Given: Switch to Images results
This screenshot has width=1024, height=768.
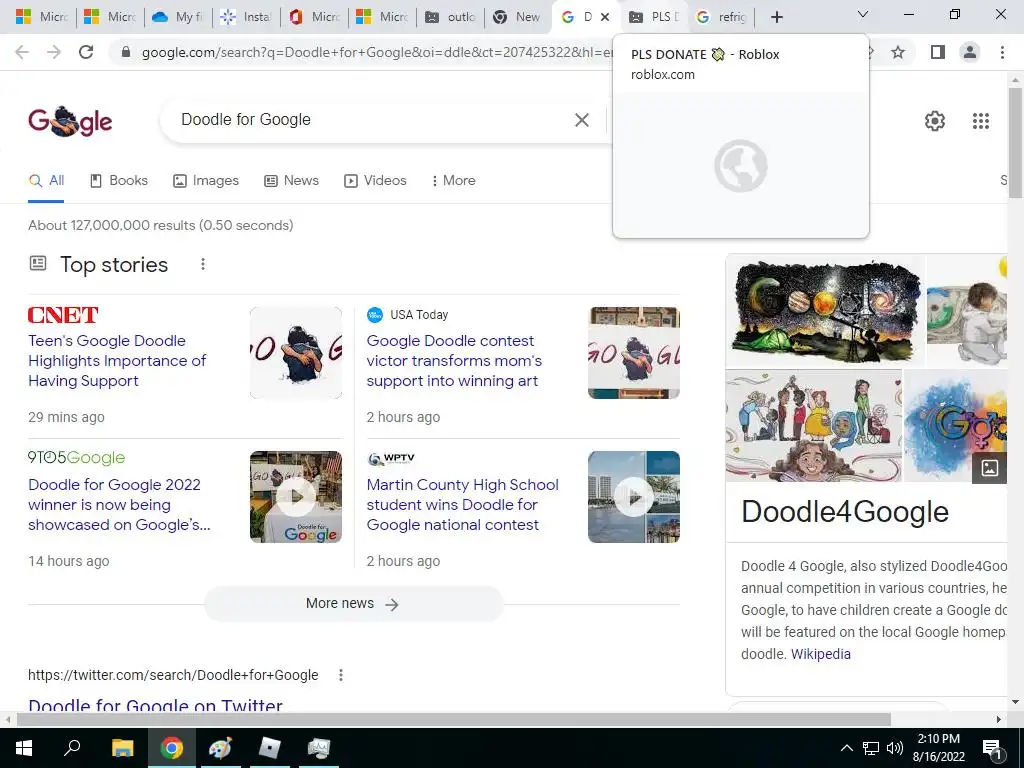Looking at the screenshot, I should [206, 181].
